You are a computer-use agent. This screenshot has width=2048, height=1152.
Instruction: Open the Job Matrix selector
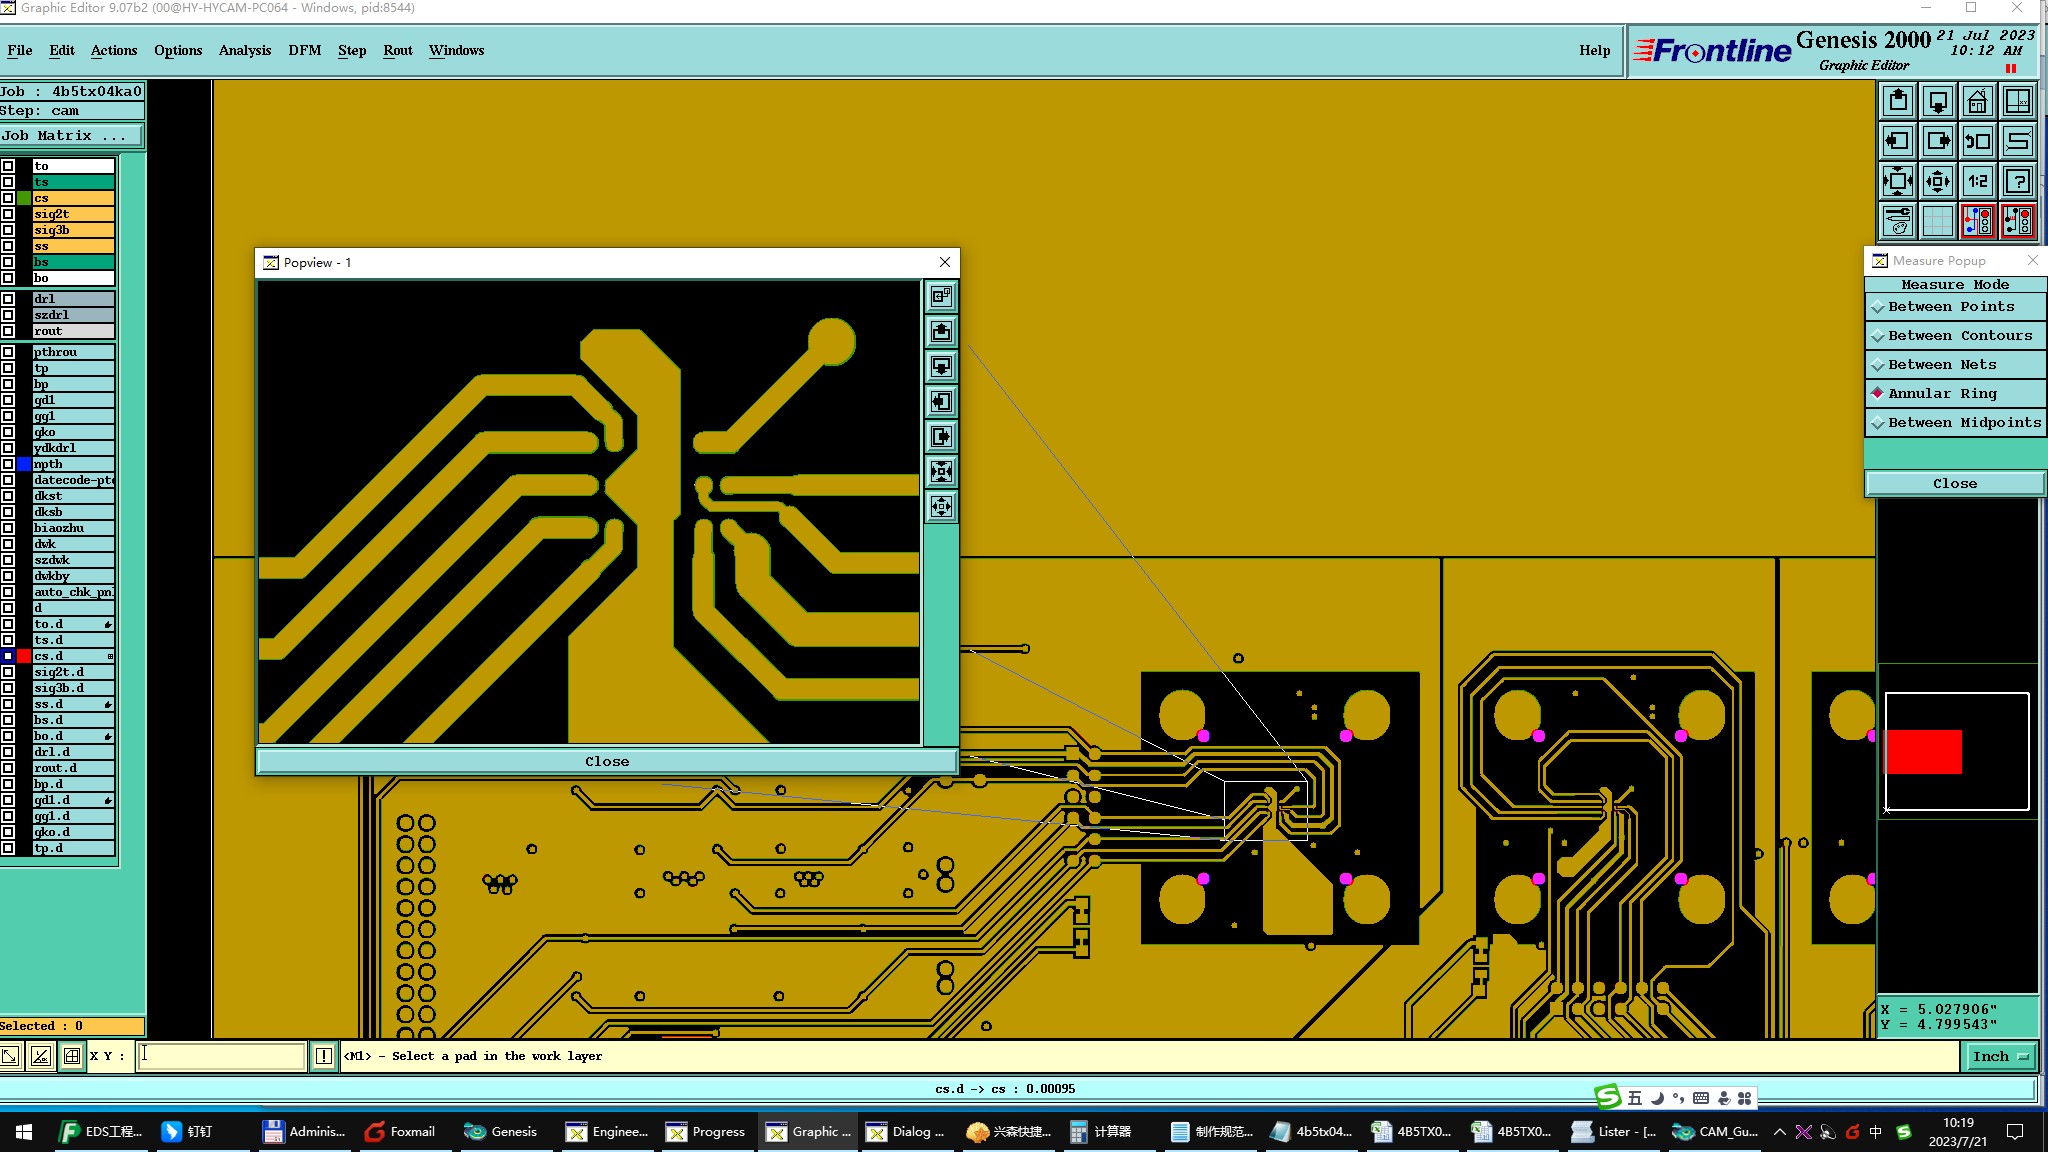(x=72, y=136)
